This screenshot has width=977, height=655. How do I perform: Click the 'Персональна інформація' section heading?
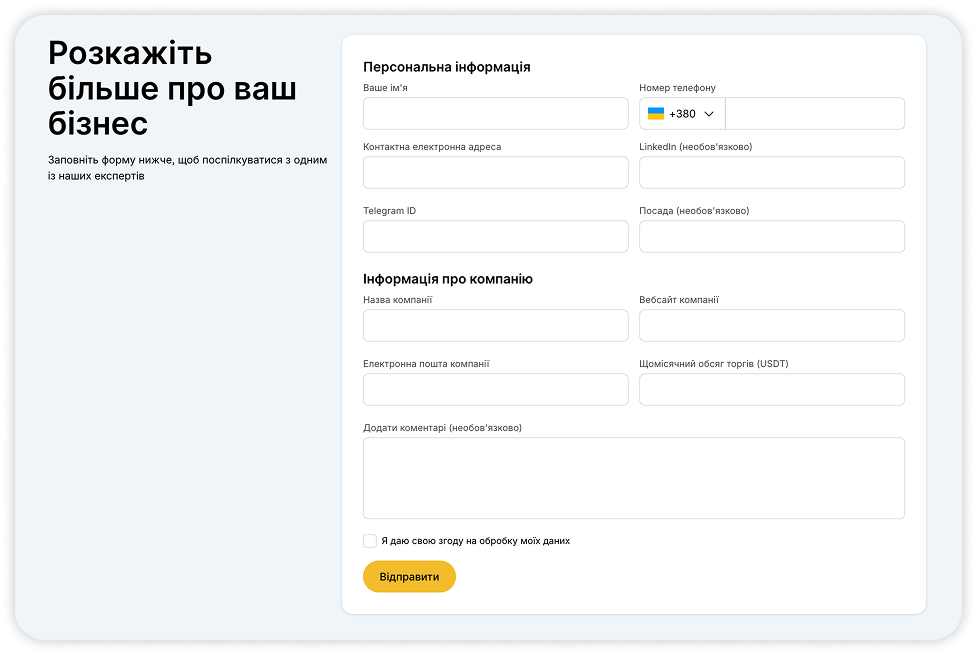tap(446, 67)
